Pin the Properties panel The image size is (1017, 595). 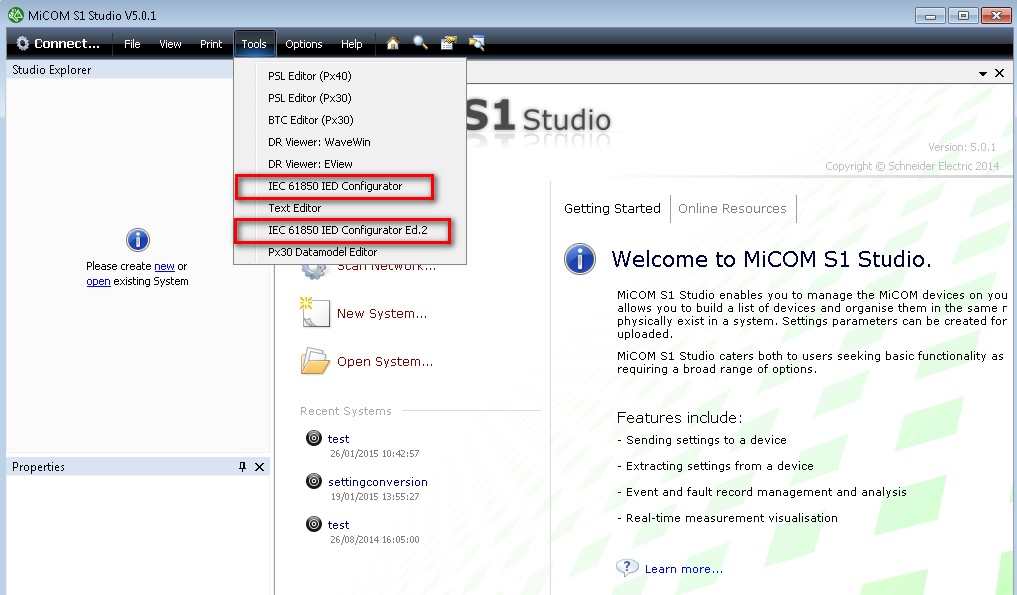click(242, 467)
